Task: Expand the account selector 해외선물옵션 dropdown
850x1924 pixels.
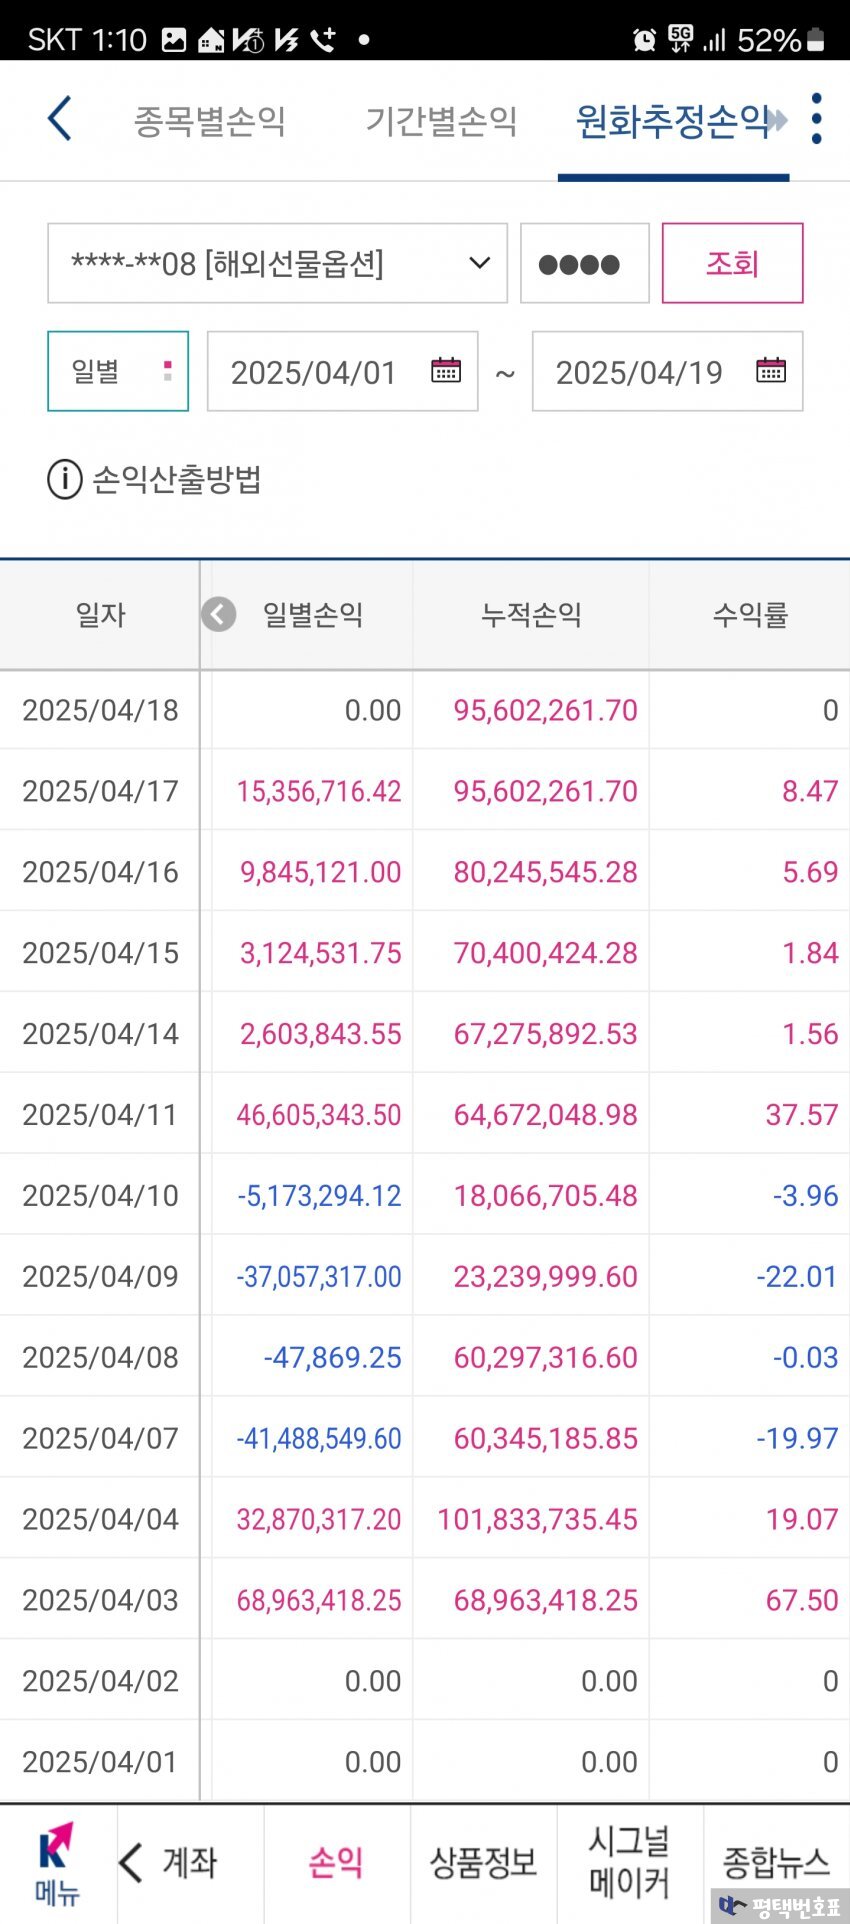Action: tap(277, 263)
